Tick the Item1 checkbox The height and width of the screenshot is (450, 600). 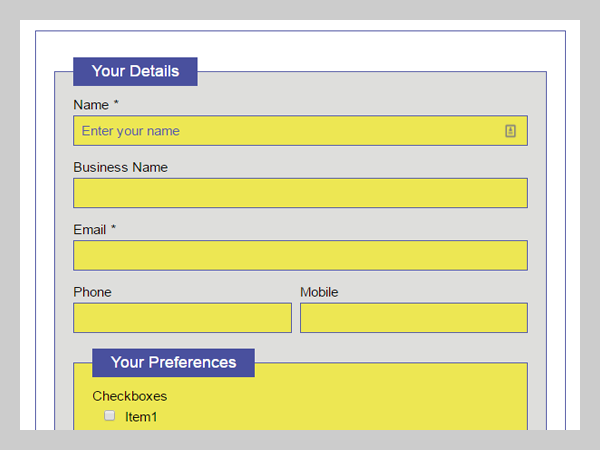point(110,416)
